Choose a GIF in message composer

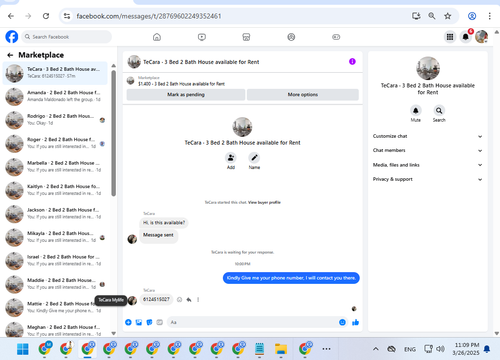(x=160, y=322)
